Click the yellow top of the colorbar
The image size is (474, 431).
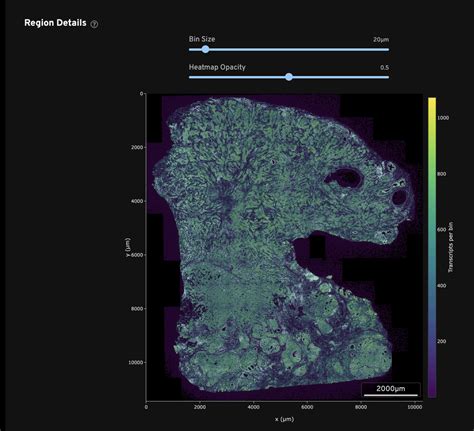[432, 100]
